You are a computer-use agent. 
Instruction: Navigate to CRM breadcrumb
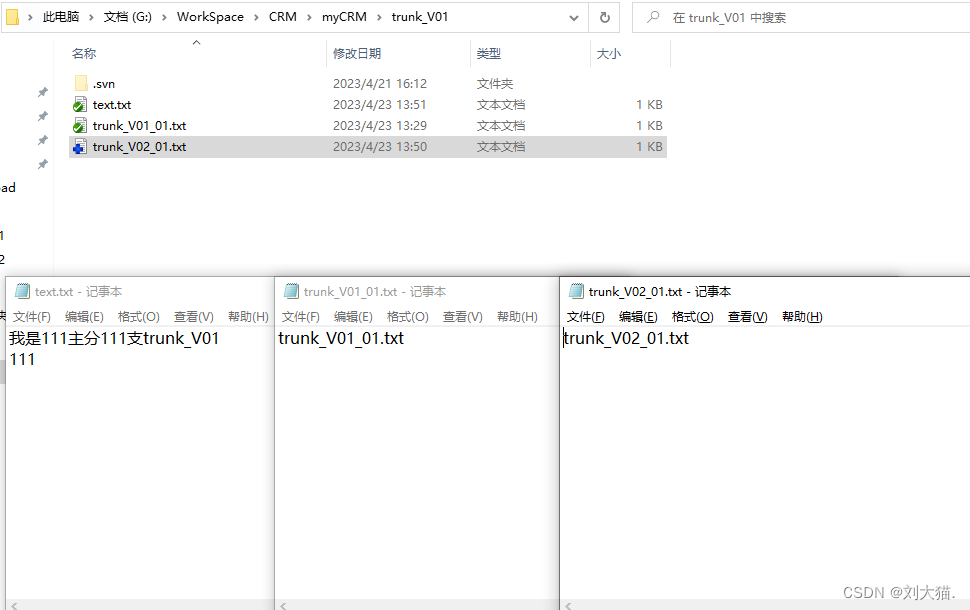coord(283,17)
